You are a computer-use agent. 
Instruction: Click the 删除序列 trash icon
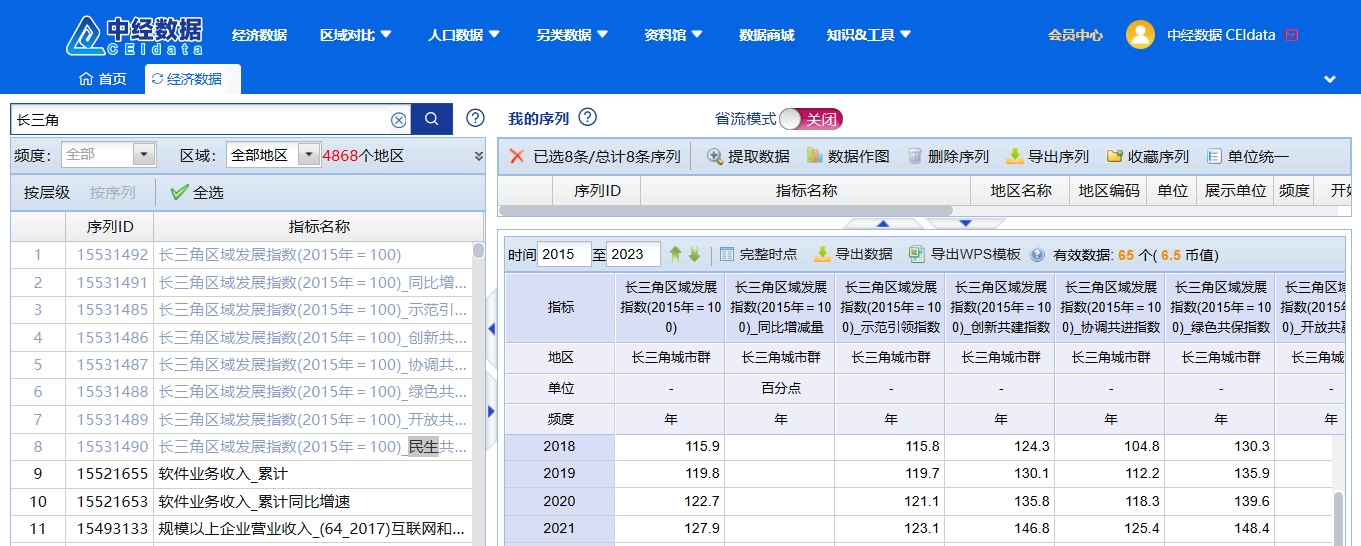(x=915, y=157)
